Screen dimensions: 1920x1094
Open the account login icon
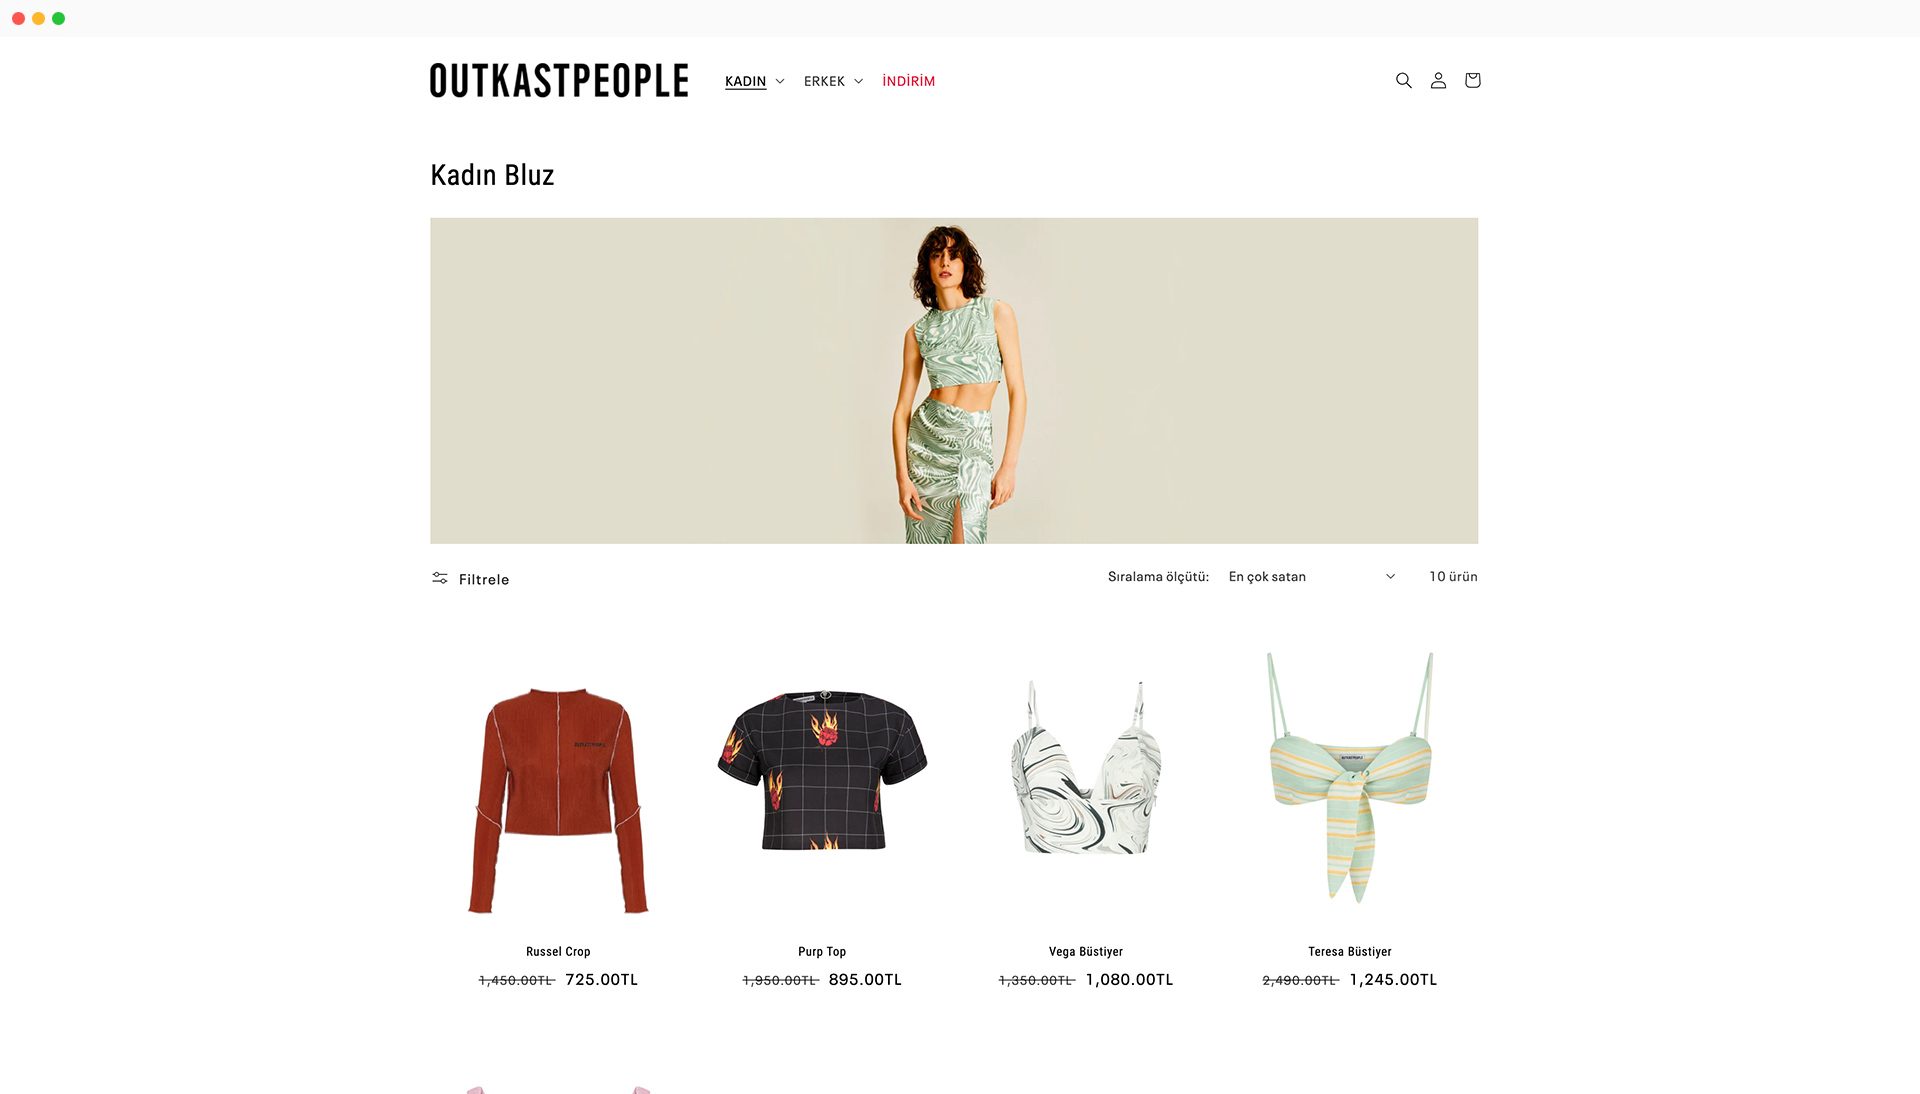coord(1438,80)
